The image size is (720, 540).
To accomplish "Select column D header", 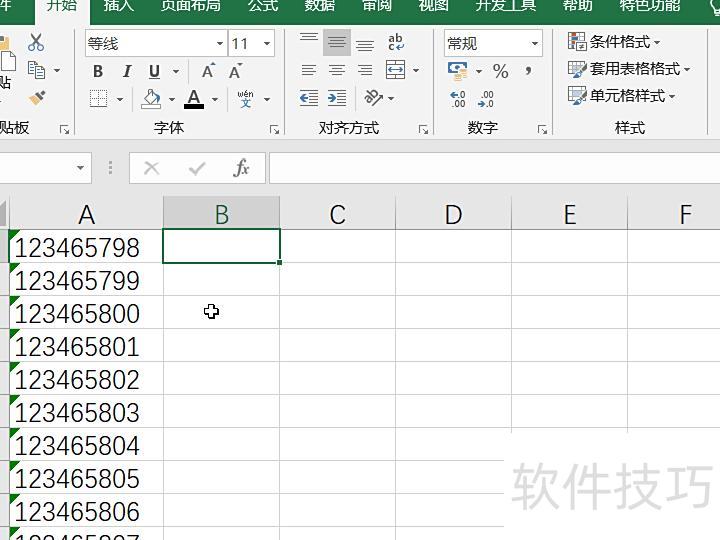I will 453,214.
